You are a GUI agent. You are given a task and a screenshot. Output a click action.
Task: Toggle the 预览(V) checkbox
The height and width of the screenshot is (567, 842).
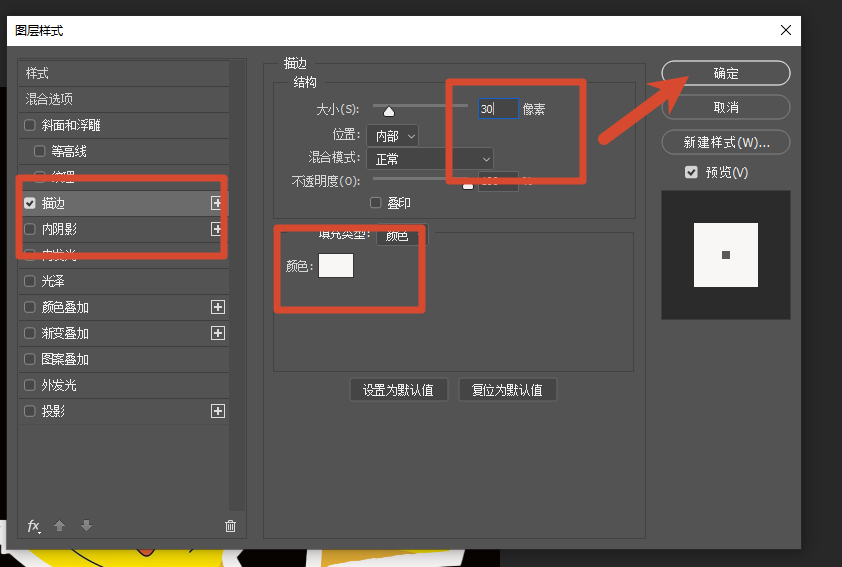click(x=691, y=172)
